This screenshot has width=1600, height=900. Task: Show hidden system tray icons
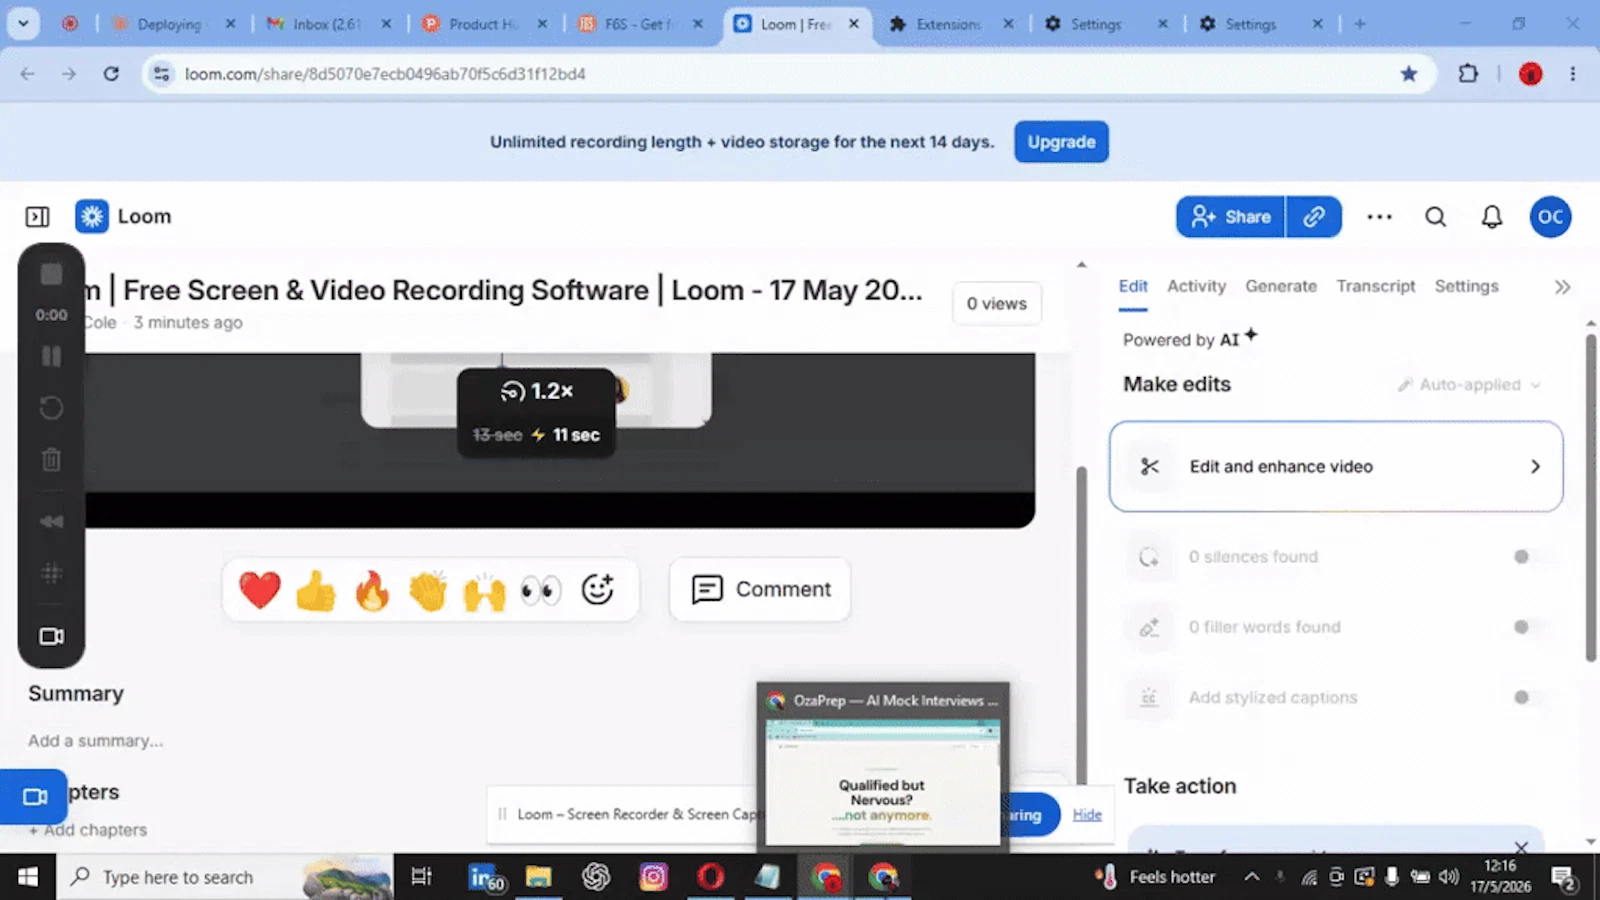[1251, 877]
